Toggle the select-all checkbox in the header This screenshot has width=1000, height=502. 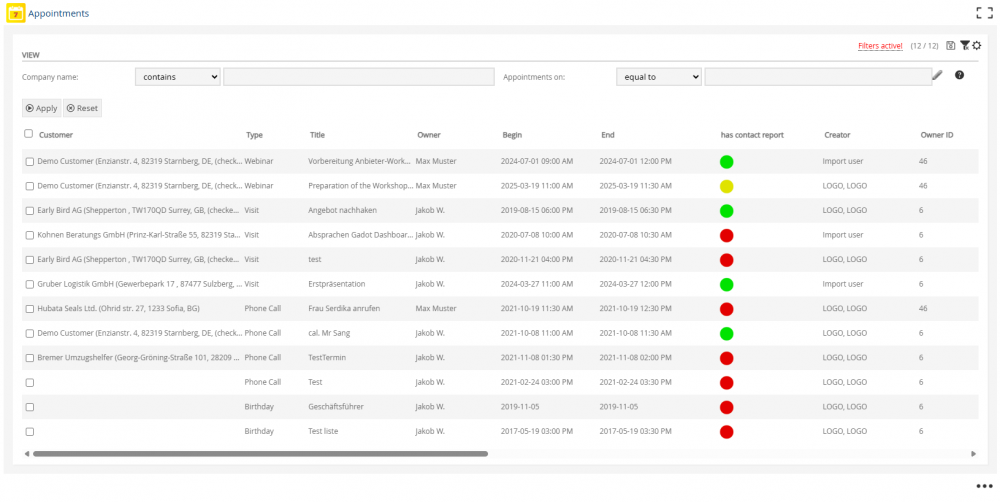point(29,134)
